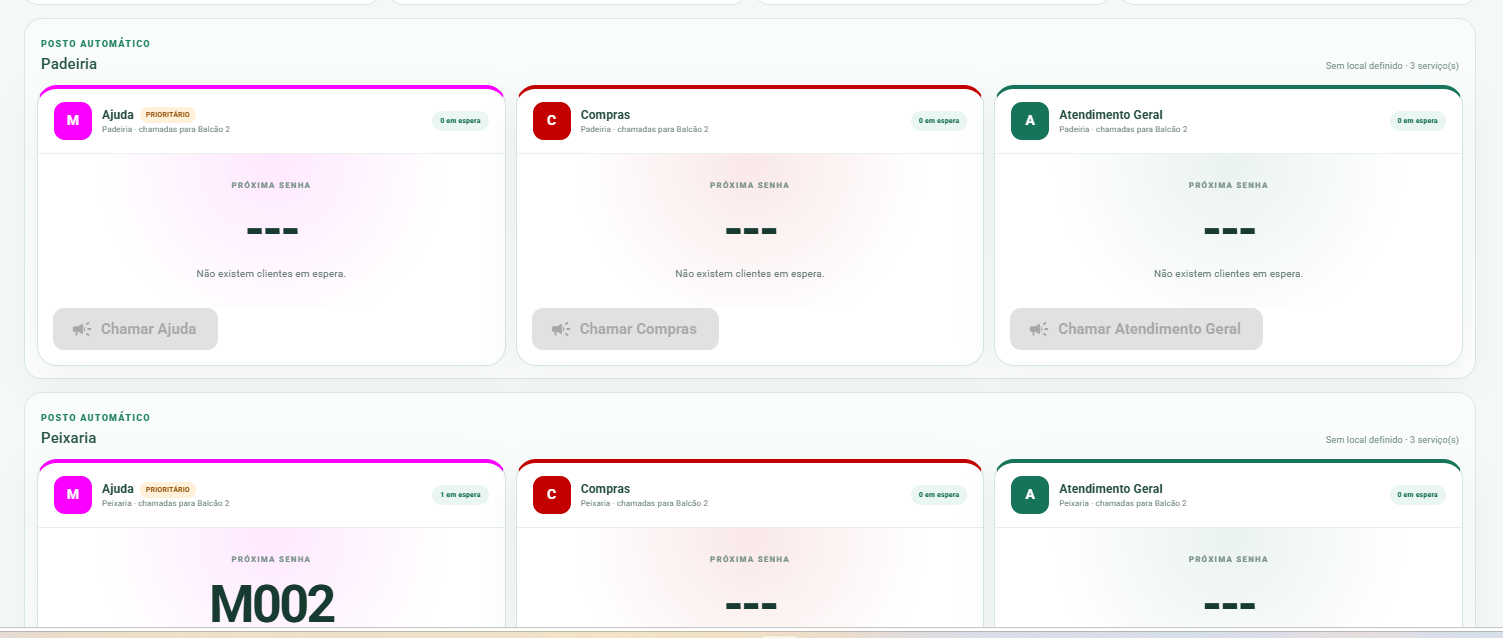Image resolution: width=1503 pixels, height=638 pixels.
Task: Click the green A icon in Padeiria Atendimento Geral
Action: 1030,121
